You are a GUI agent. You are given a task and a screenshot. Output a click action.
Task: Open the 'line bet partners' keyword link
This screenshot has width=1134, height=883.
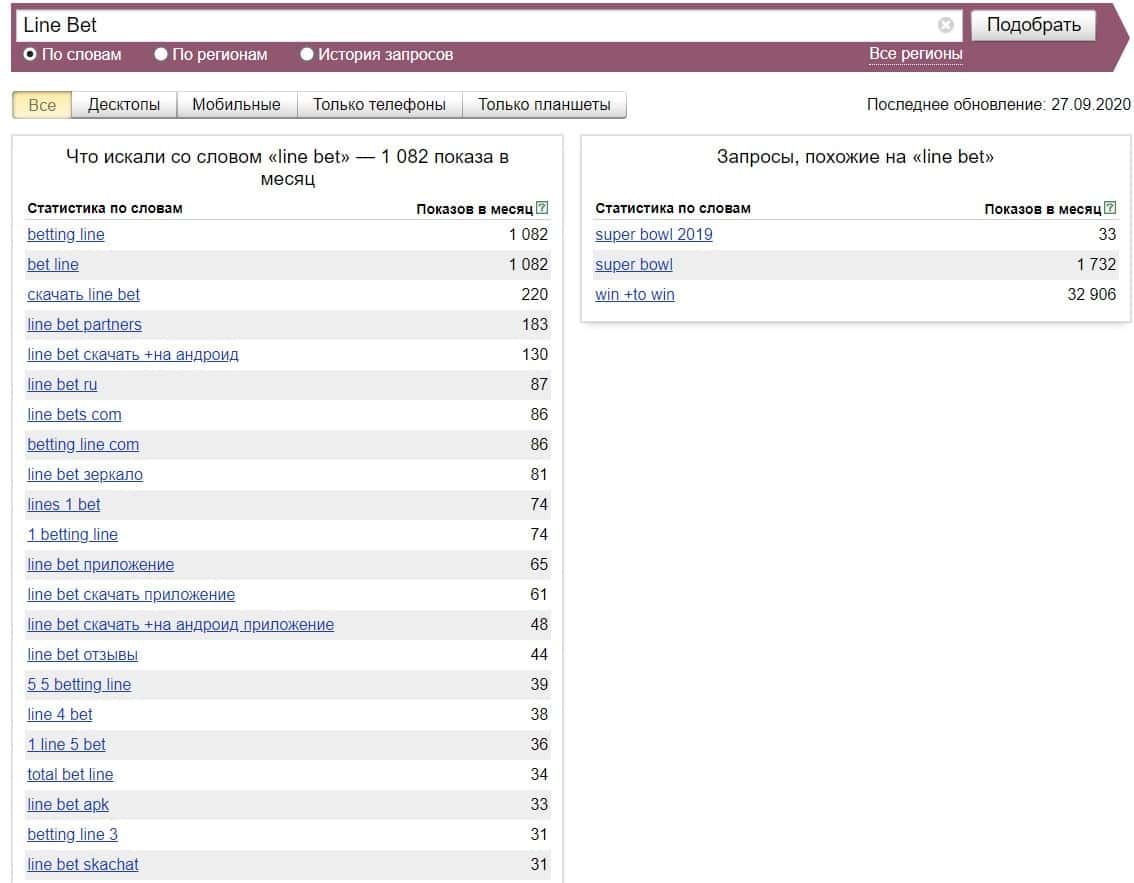pos(84,325)
